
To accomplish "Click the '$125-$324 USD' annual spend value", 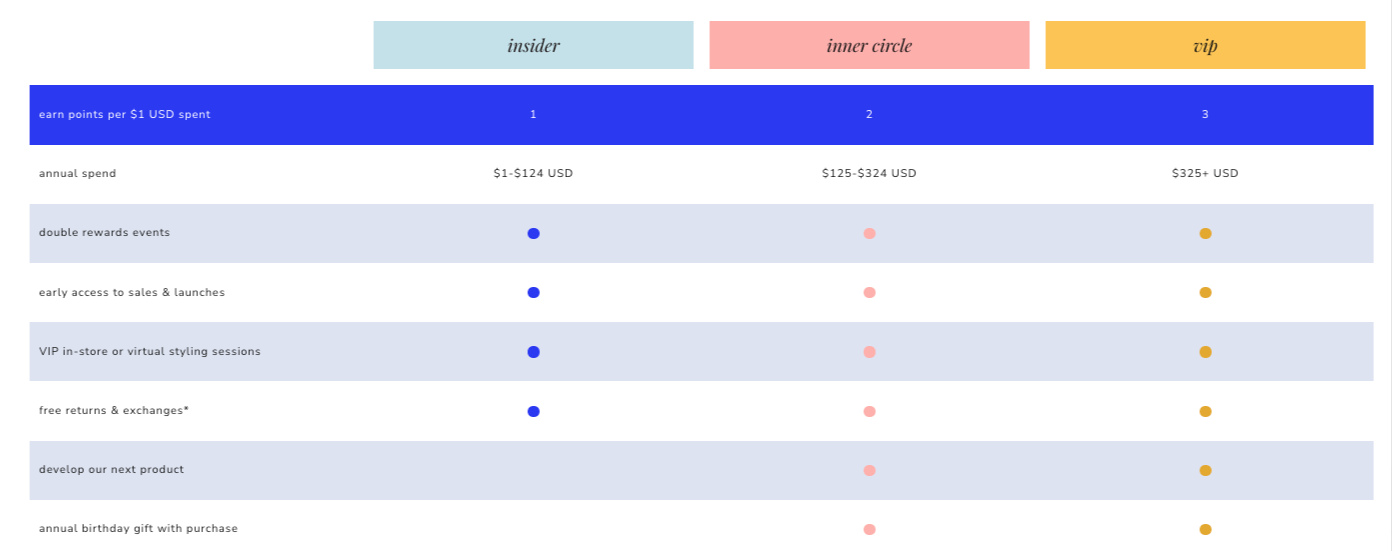I will [x=869, y=173].
